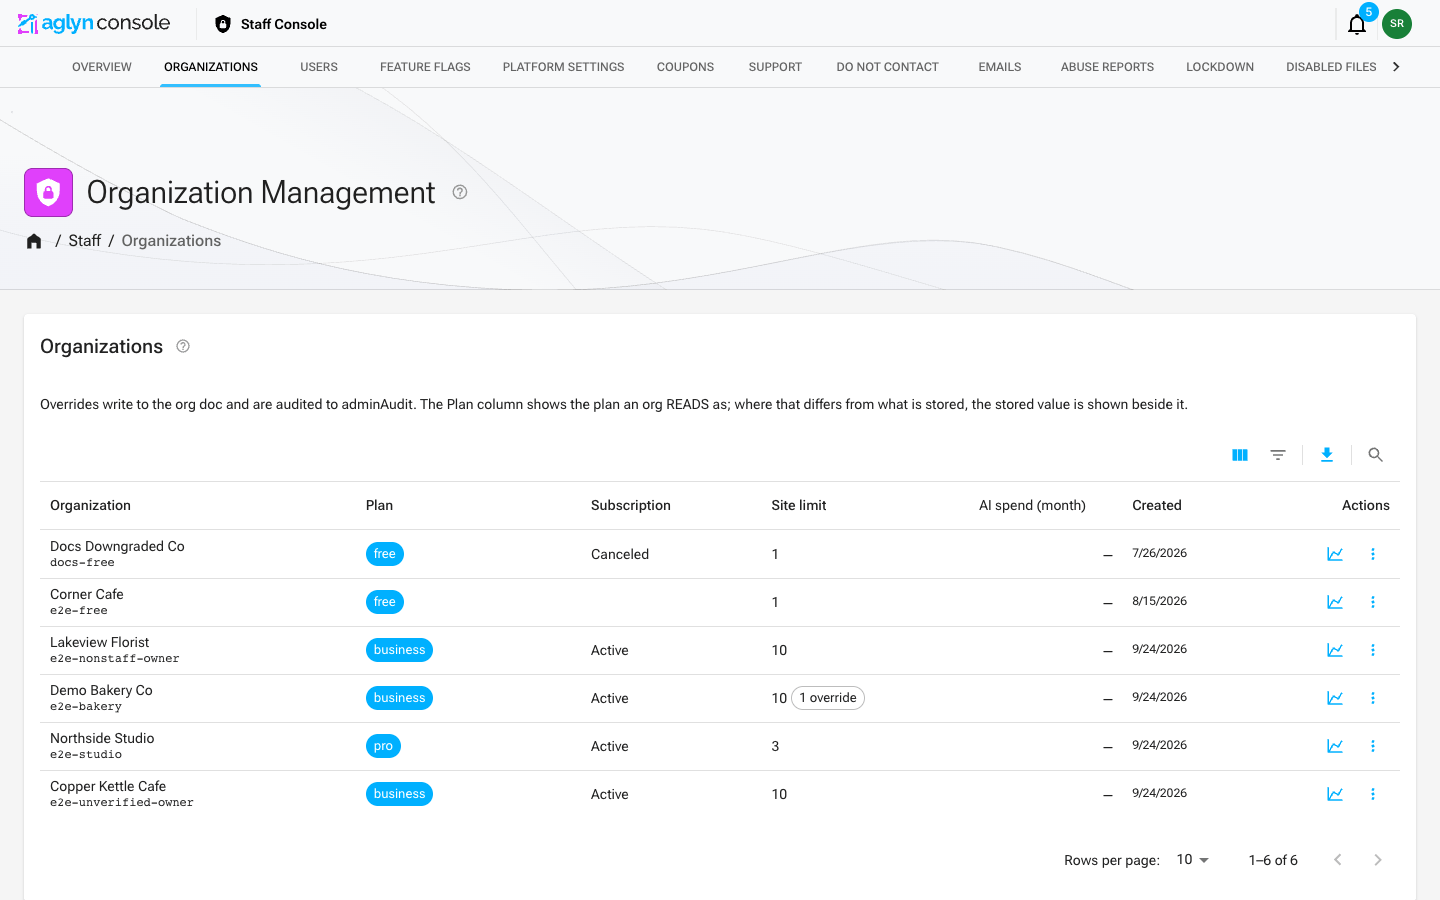Viewport: 1440px width, 900px height.
Task: Click the Staff Console header link
Action: coord(271,24)
